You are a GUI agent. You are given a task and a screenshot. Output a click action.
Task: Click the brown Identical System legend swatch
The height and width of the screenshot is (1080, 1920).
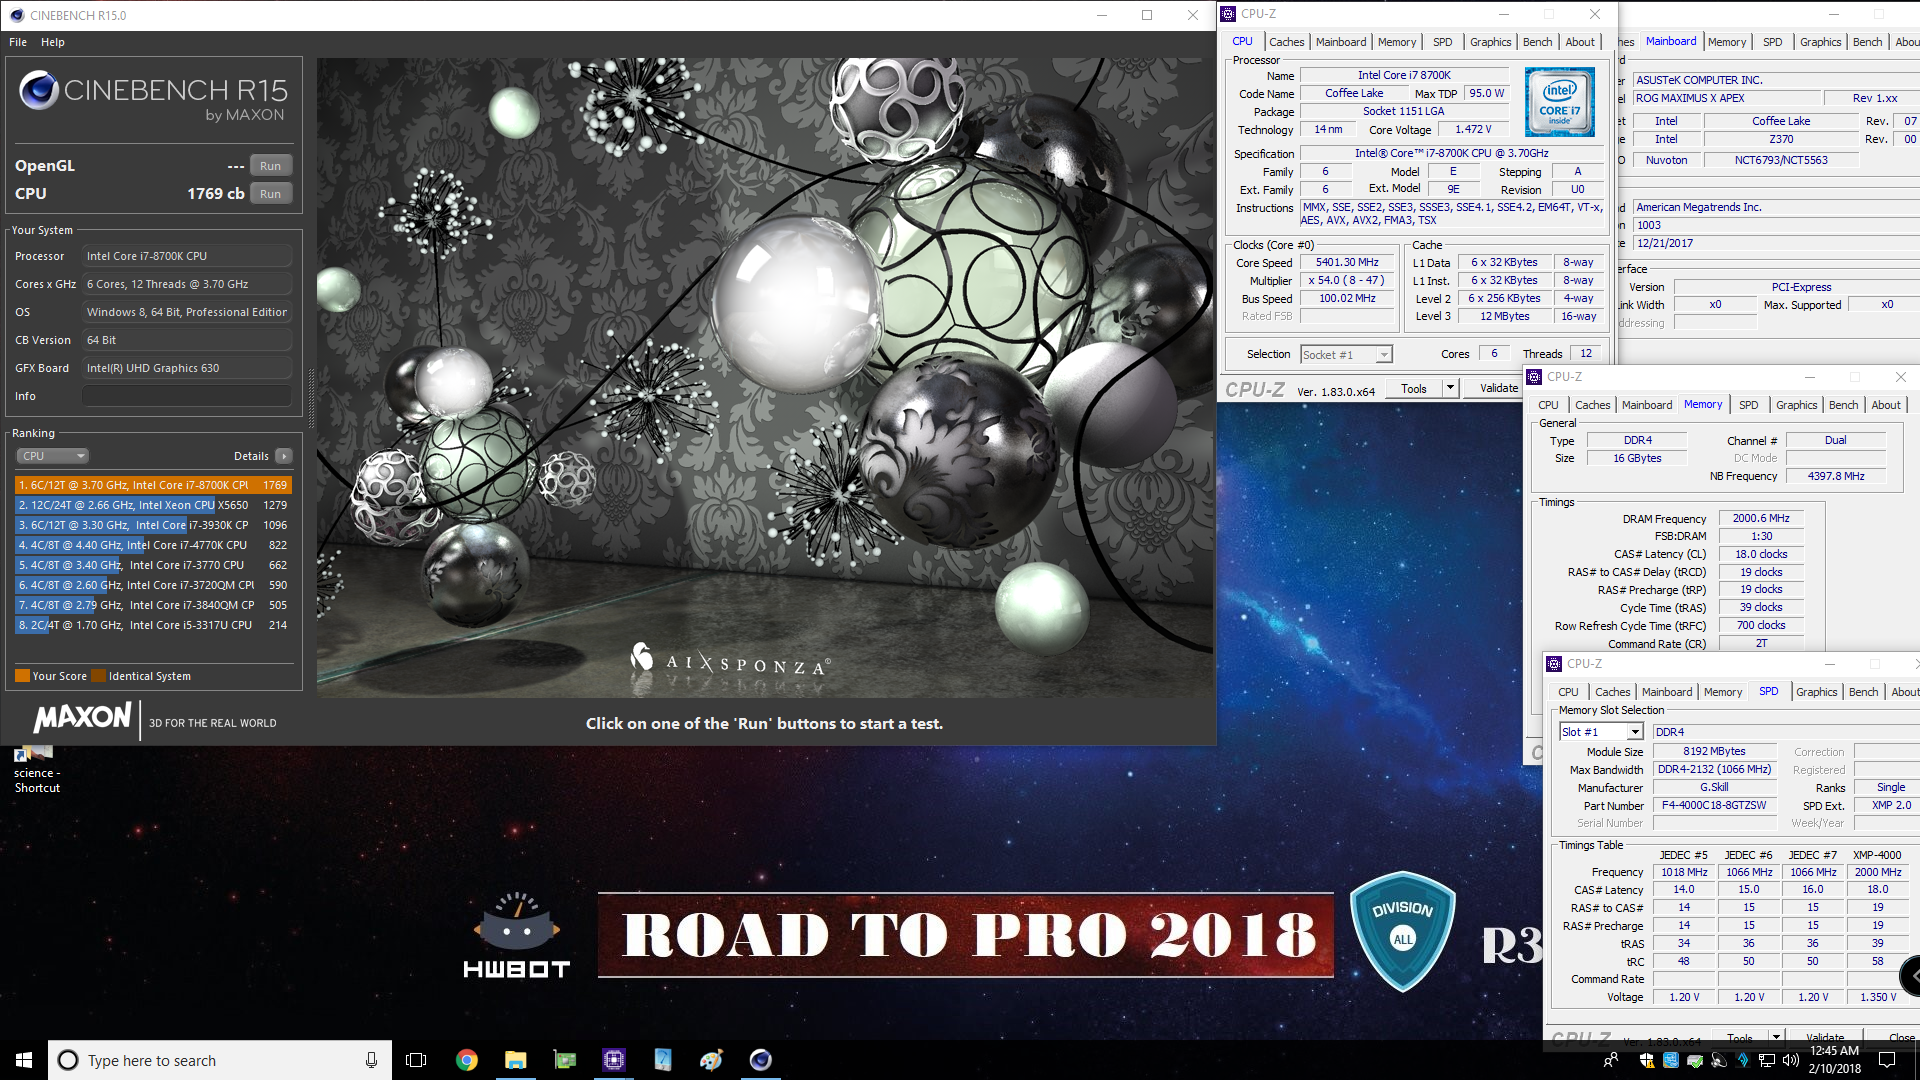tap(98, 676)
